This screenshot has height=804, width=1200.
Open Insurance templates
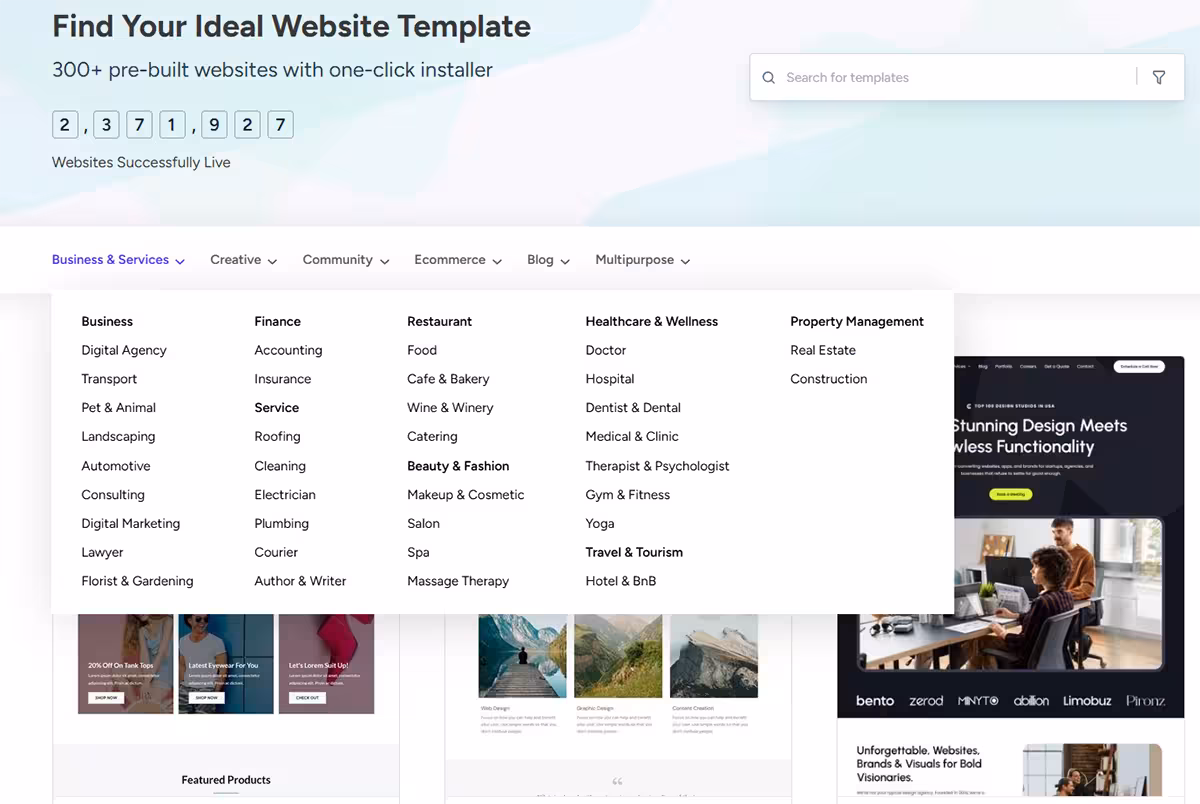[282, 379]
